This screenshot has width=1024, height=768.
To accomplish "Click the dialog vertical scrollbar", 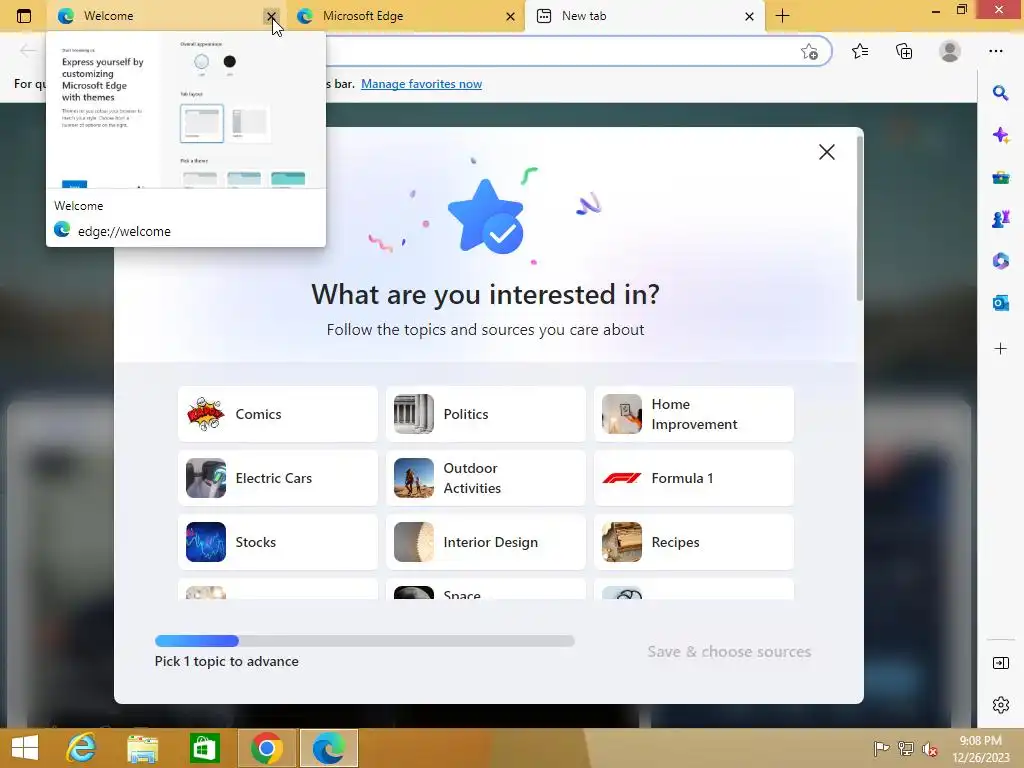I will pos(859,219).
